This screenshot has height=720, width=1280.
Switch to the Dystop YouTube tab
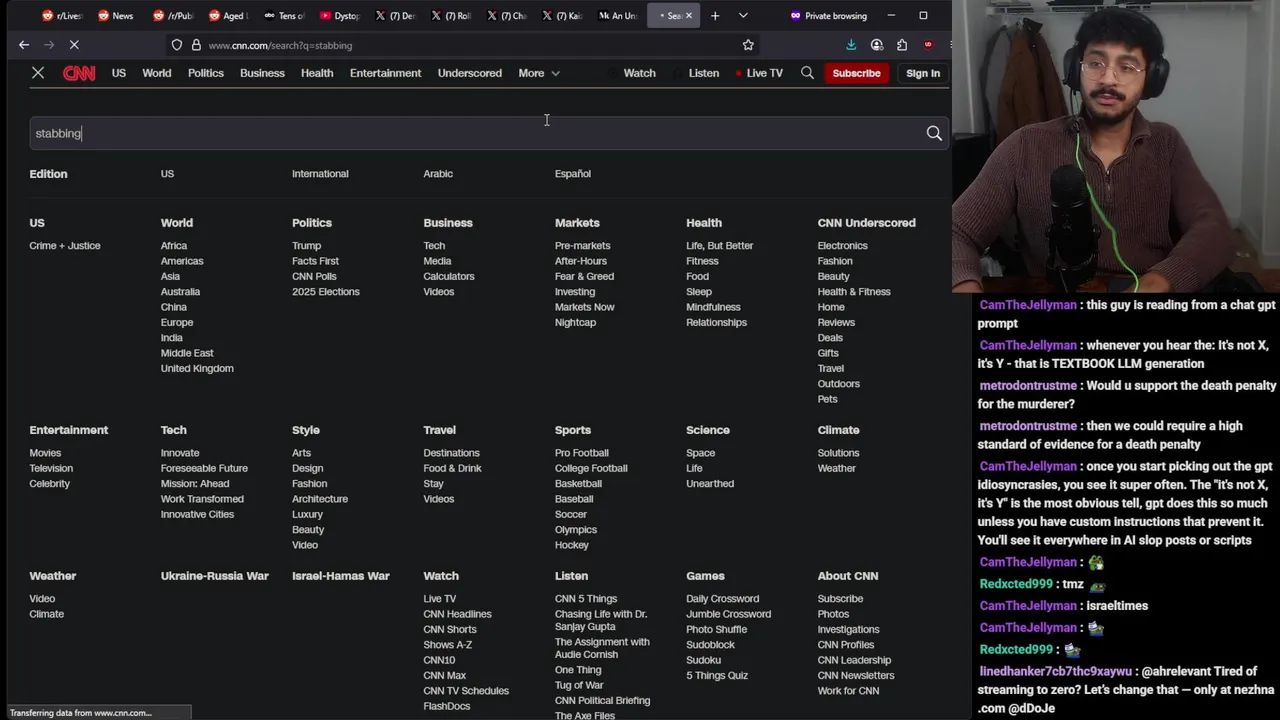pyautogui.click(x=341, y=16)
